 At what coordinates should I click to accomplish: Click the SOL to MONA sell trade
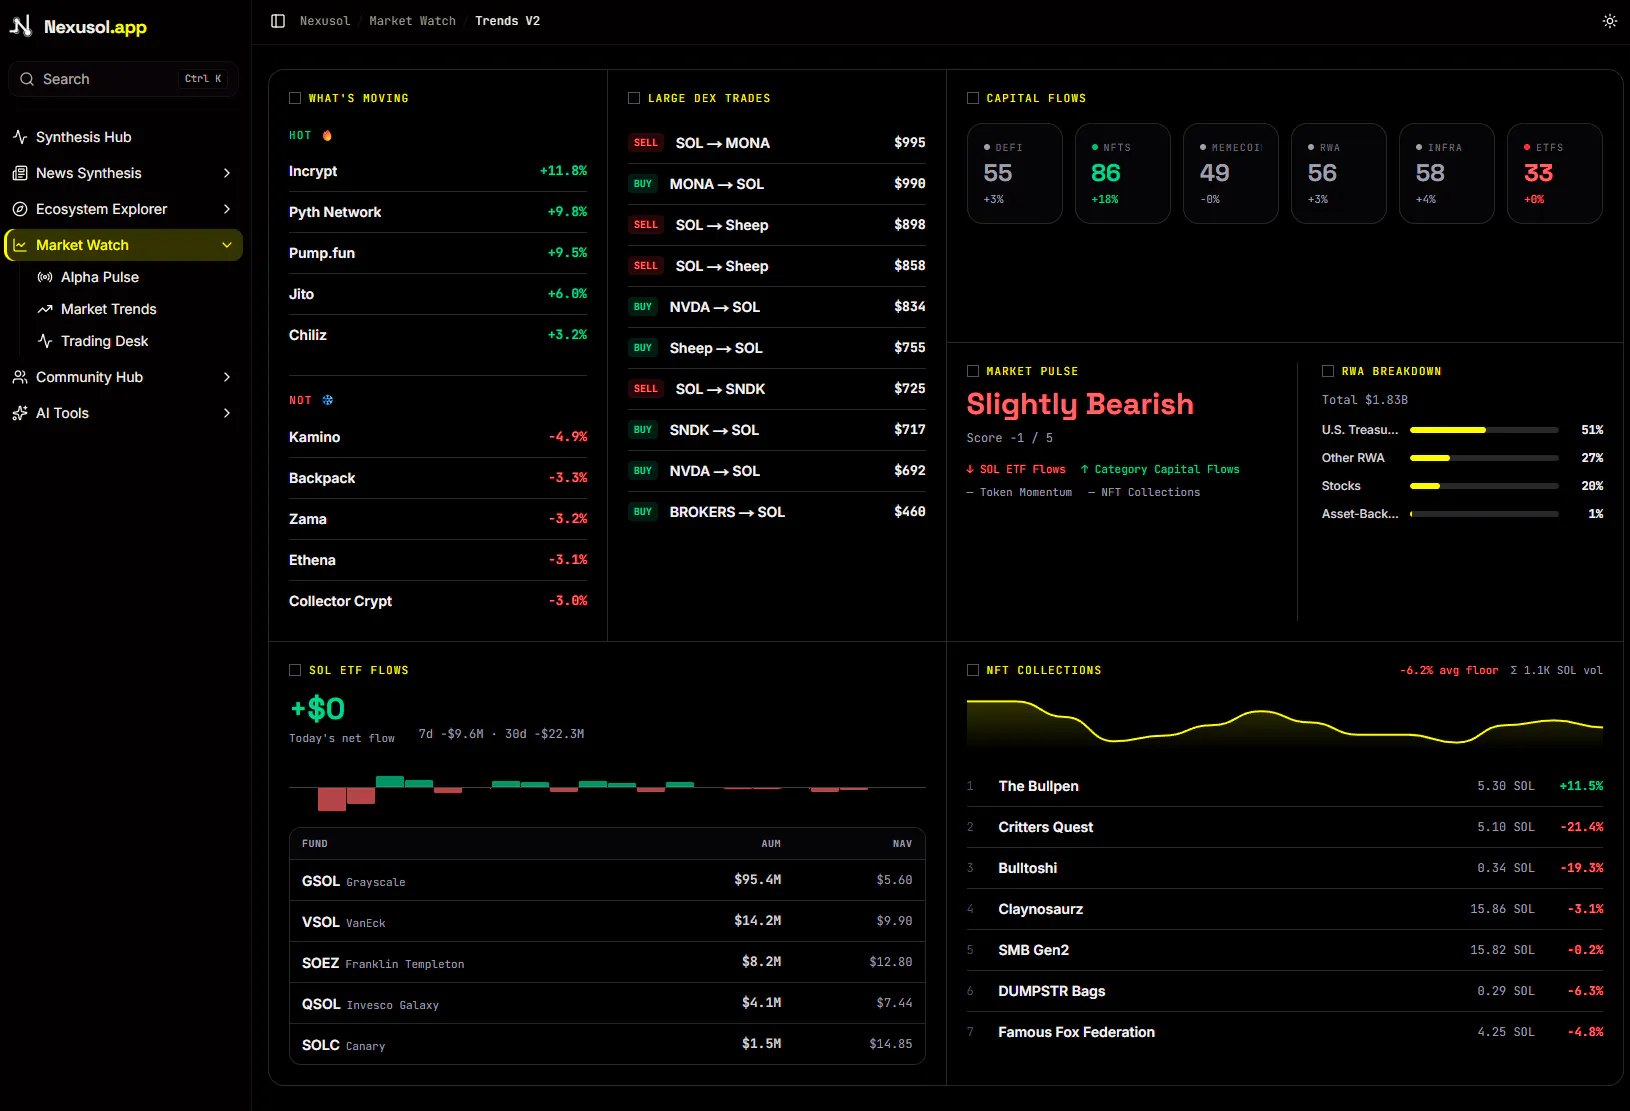pyautogui.click(x=777, y=143)
